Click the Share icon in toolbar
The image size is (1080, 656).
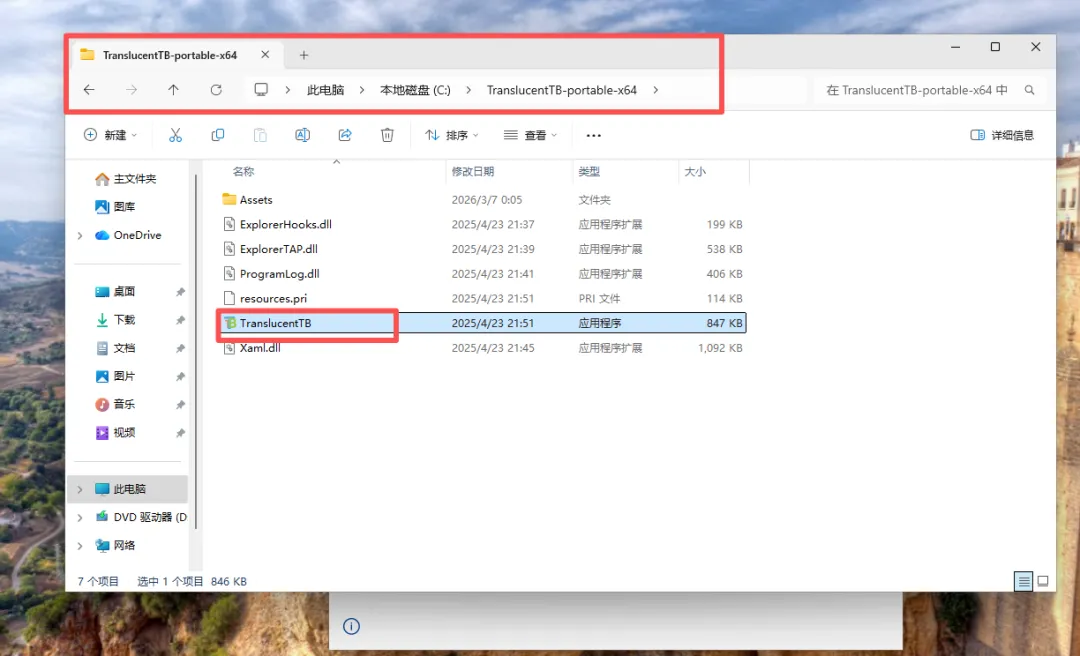click(345, 135)
